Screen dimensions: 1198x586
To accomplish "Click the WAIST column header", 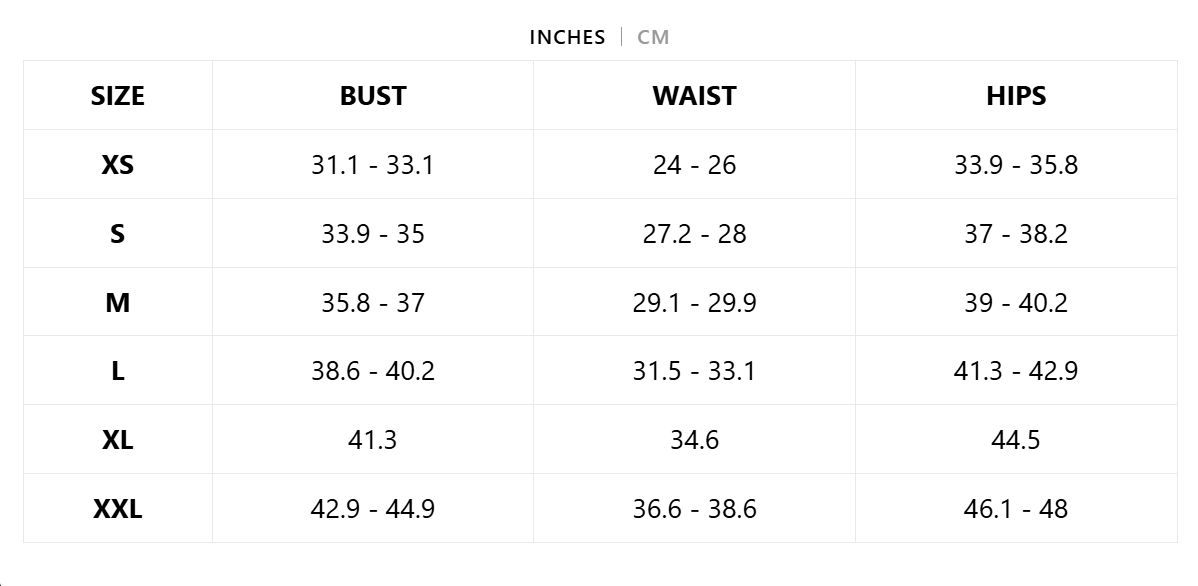I will click(694, 96).
